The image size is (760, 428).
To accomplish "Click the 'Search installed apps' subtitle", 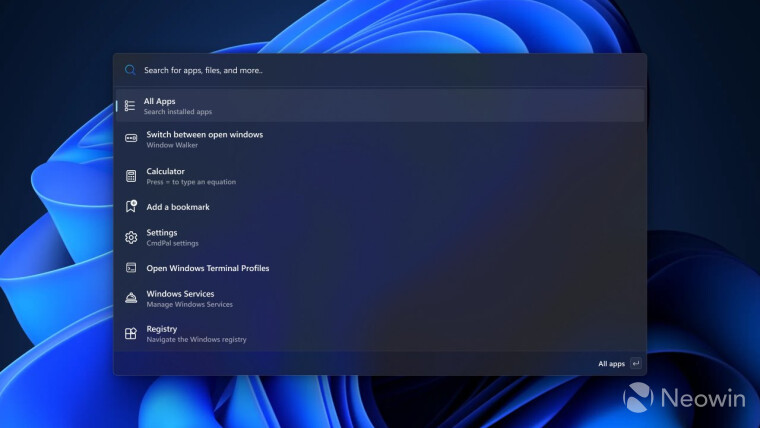I will (177, 112).
